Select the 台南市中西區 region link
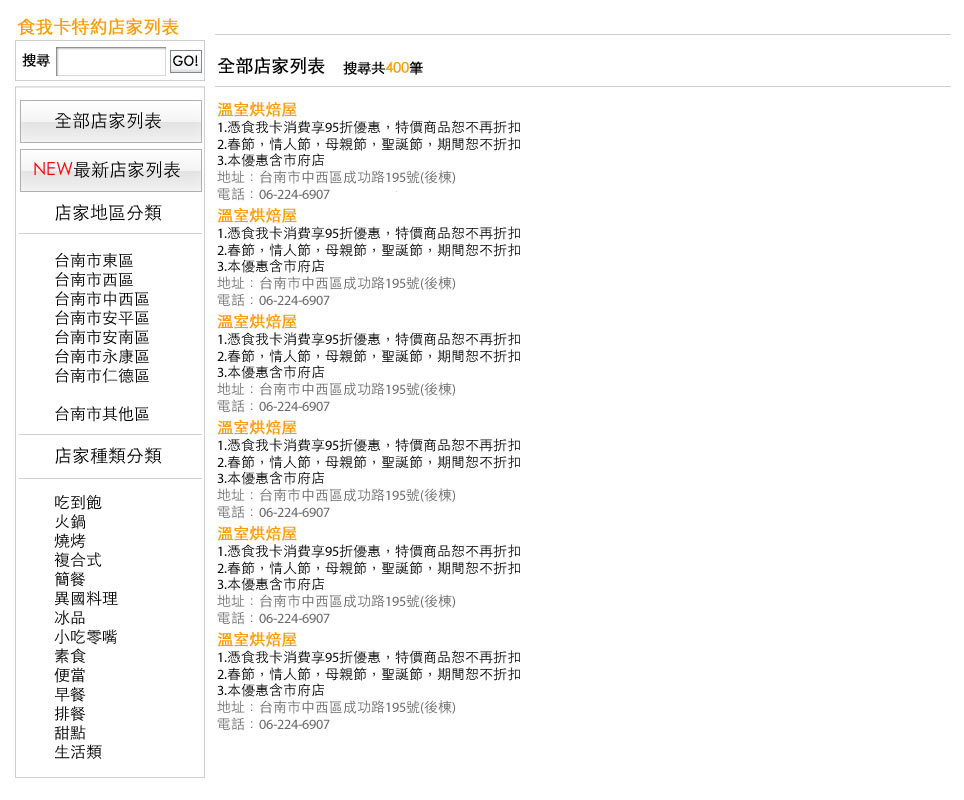This screenshot has height=800, width=964. pyautogui.click(x=101, y=299)
